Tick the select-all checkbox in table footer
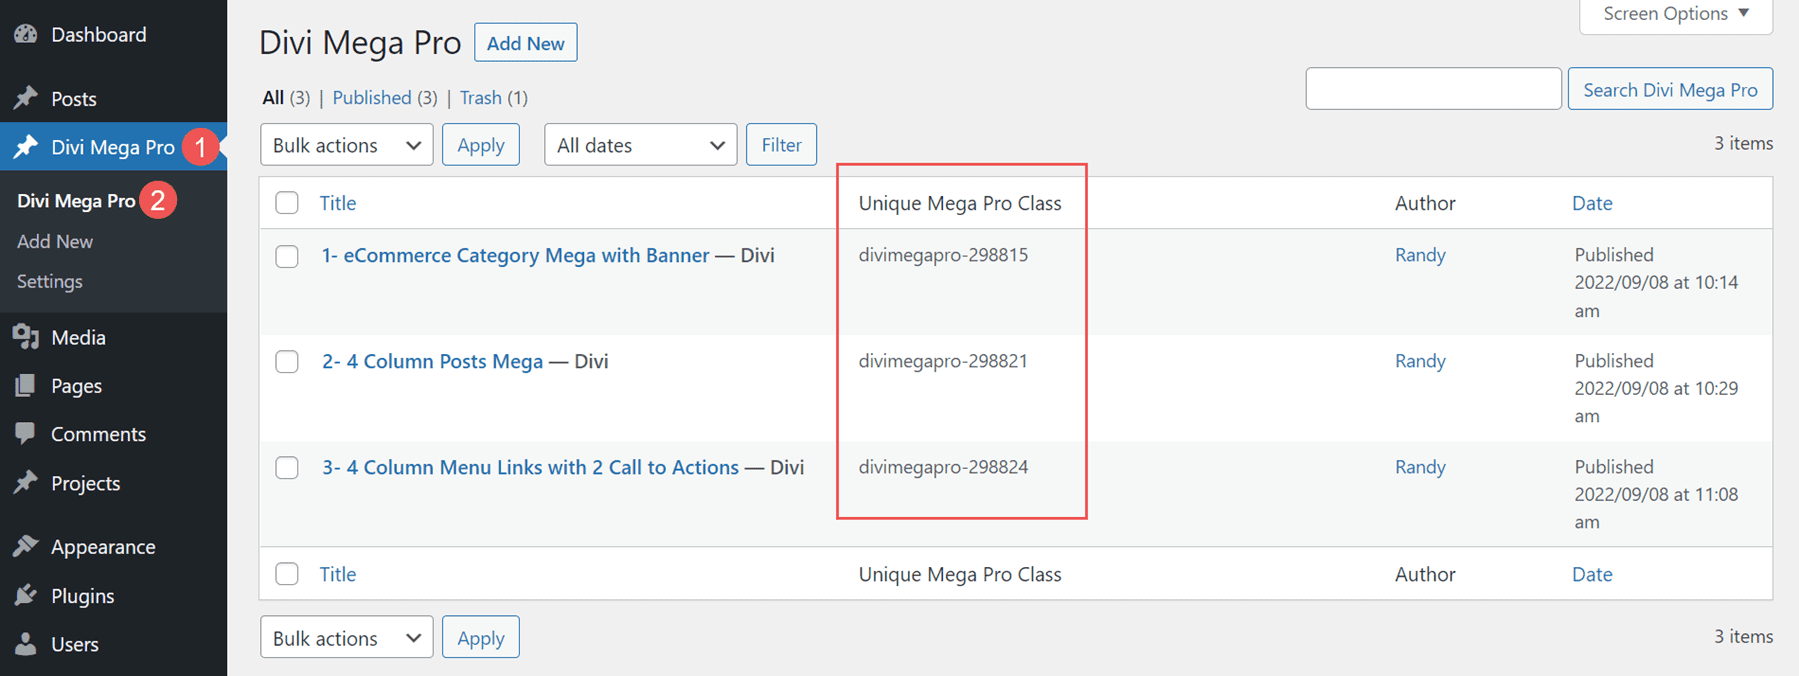The width and height of the screenshot is (1799, 676). click(287, 574)
